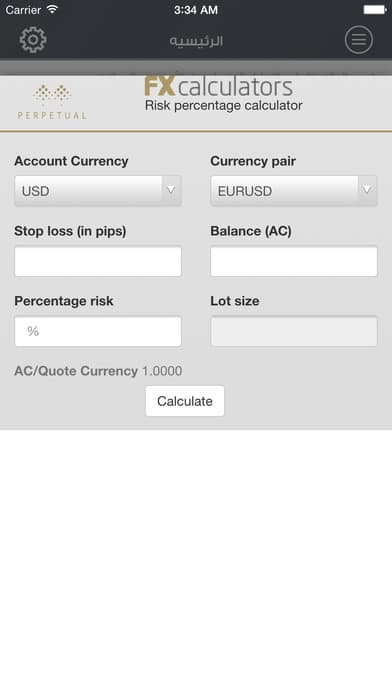Tap the Arabic page title in the header
392x696 pixels.
coord(196,41)
